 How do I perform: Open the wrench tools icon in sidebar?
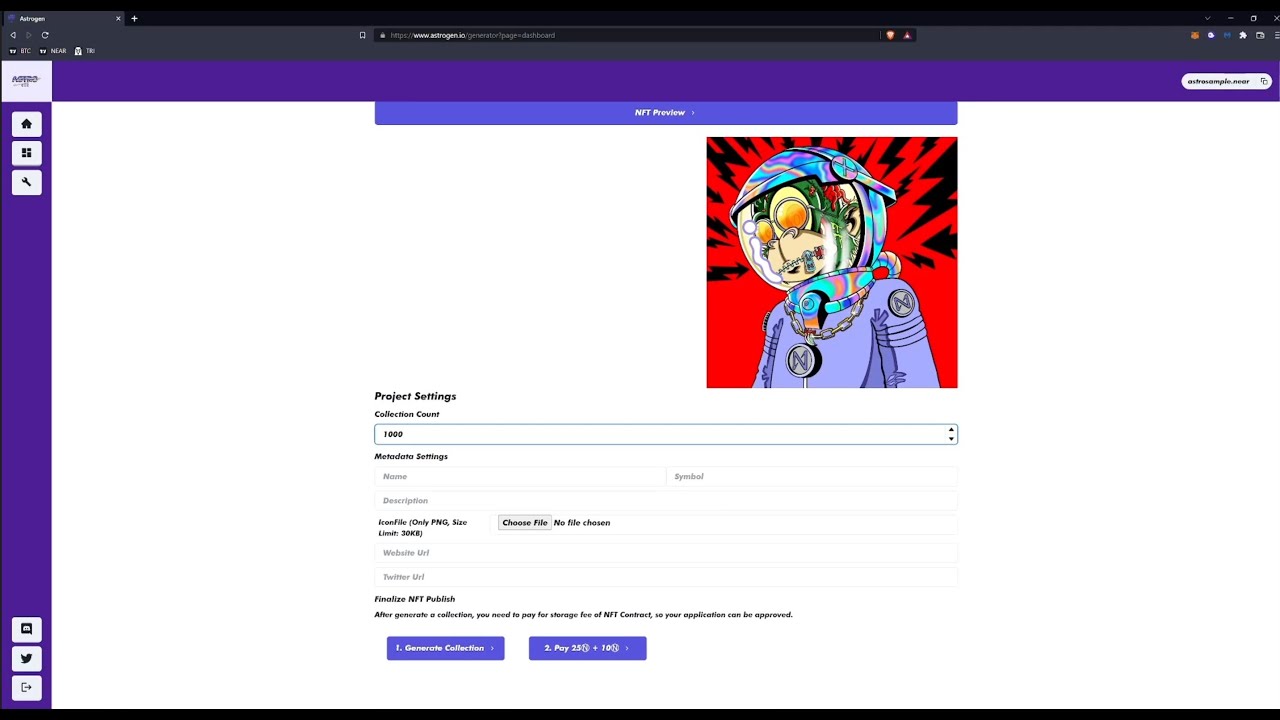click(26, 182)
